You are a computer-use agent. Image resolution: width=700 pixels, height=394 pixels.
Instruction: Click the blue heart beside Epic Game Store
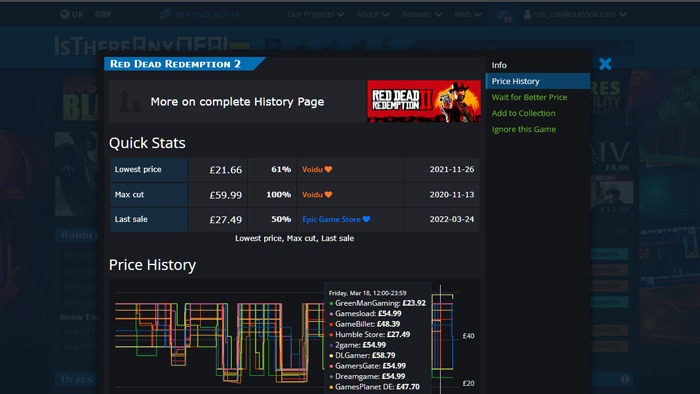click(367, 220)
